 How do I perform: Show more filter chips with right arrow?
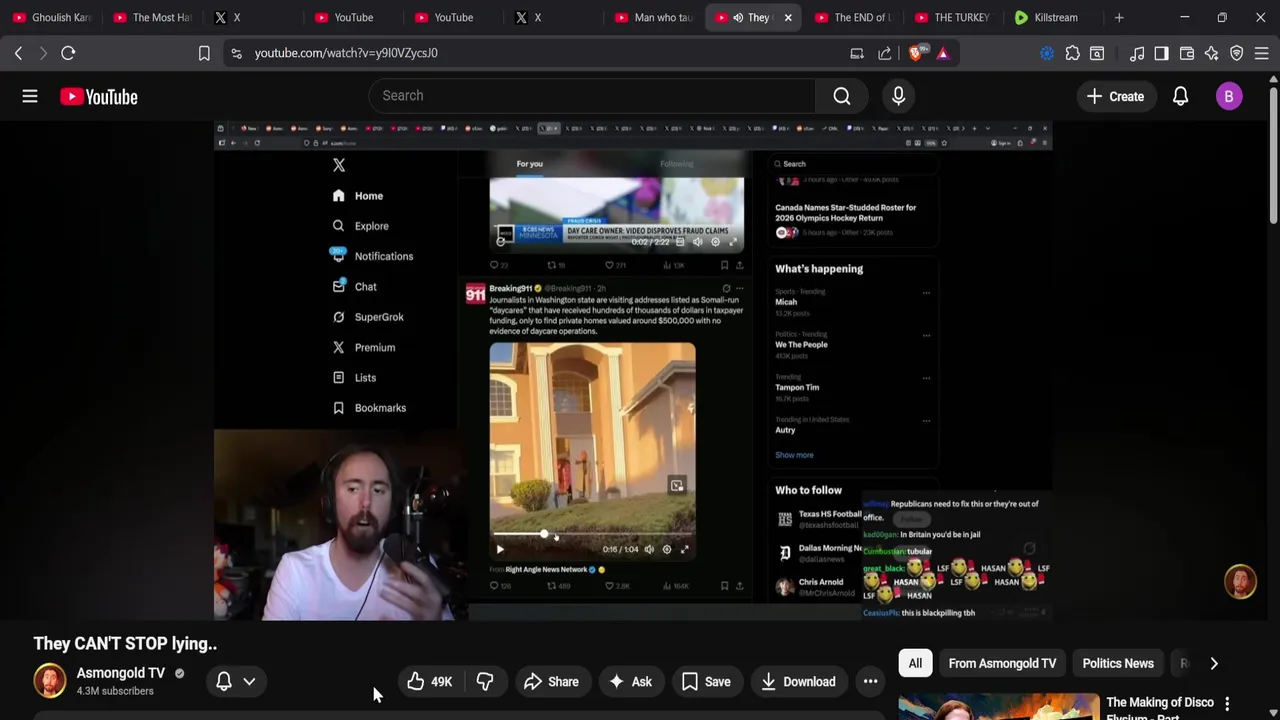coord(1214,663)
